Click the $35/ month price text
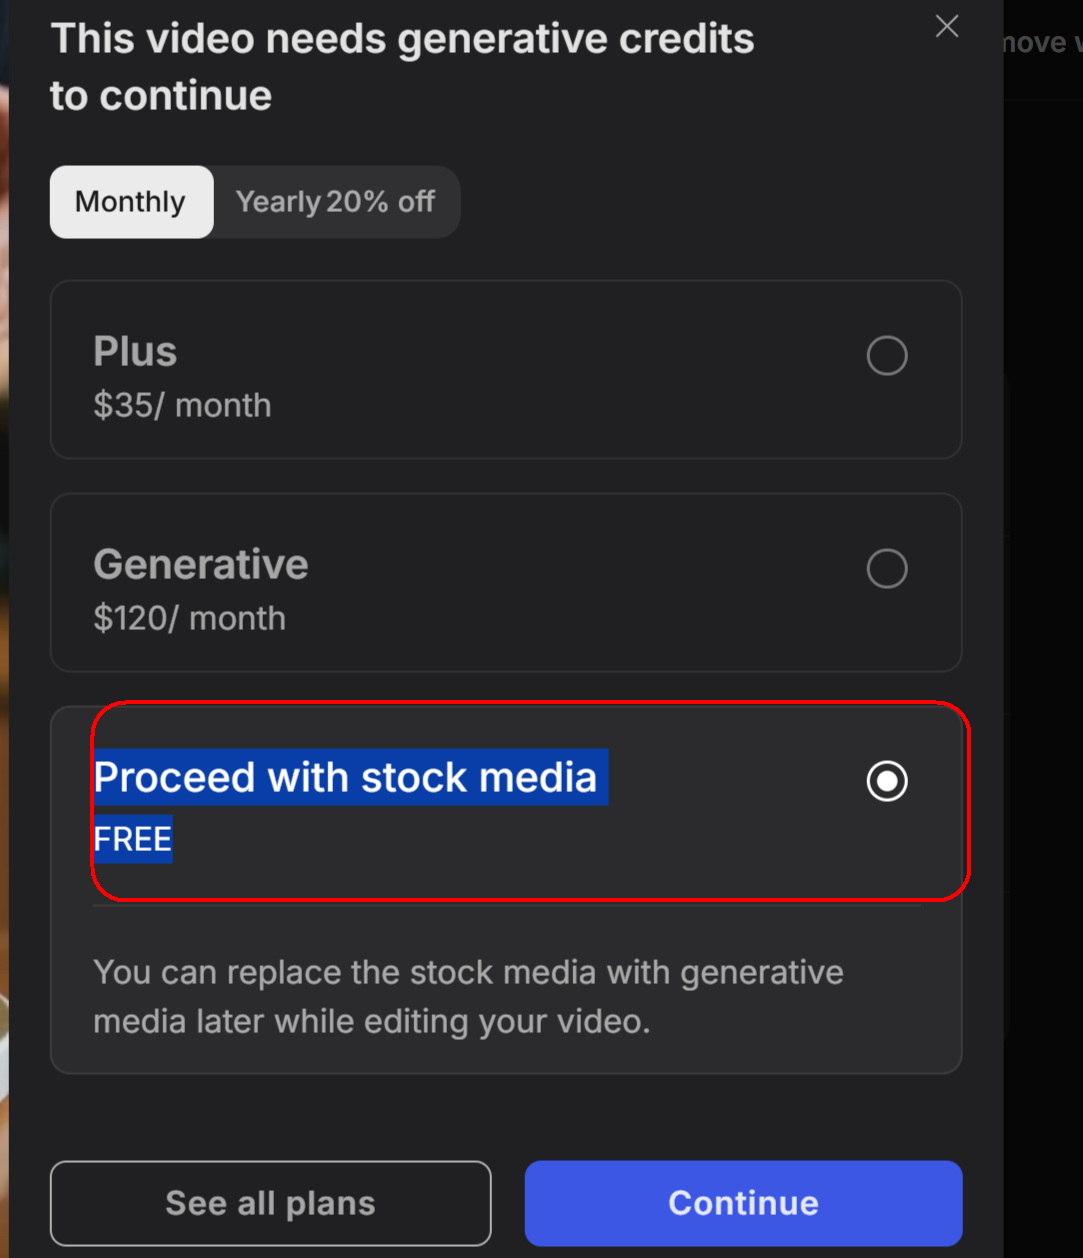Screen dimensions: 1083x1258 coord(182,406)
